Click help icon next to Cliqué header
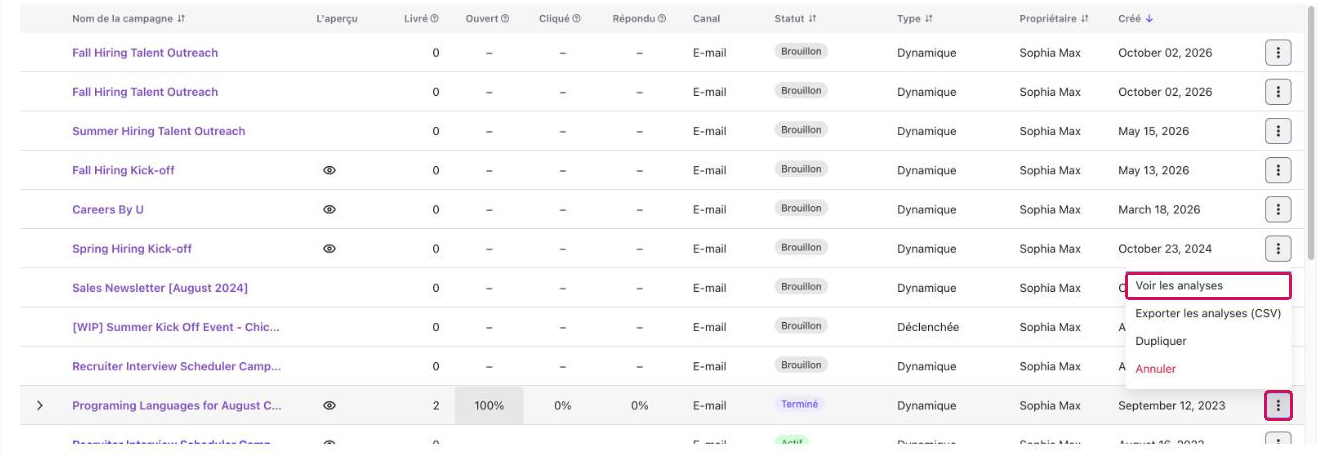The width and height of the screenshot is (1318, 460). 576,19
